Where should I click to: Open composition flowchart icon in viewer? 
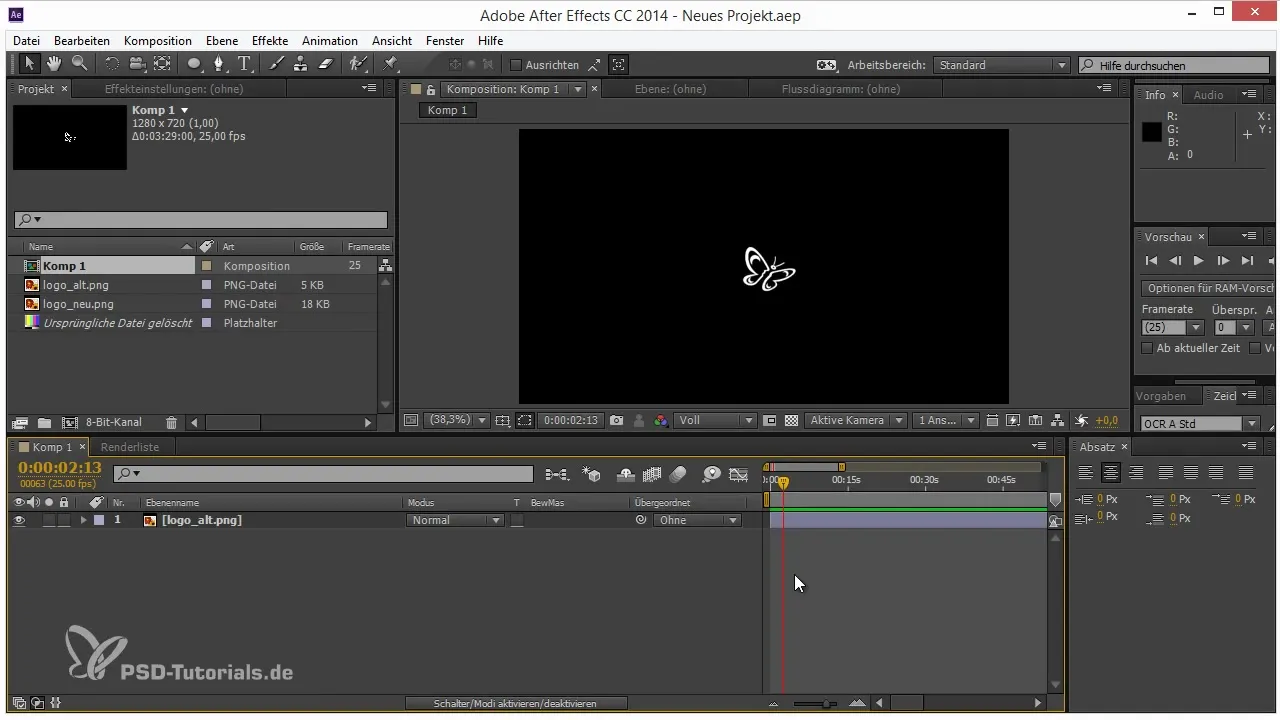[x=1057, y=421]
